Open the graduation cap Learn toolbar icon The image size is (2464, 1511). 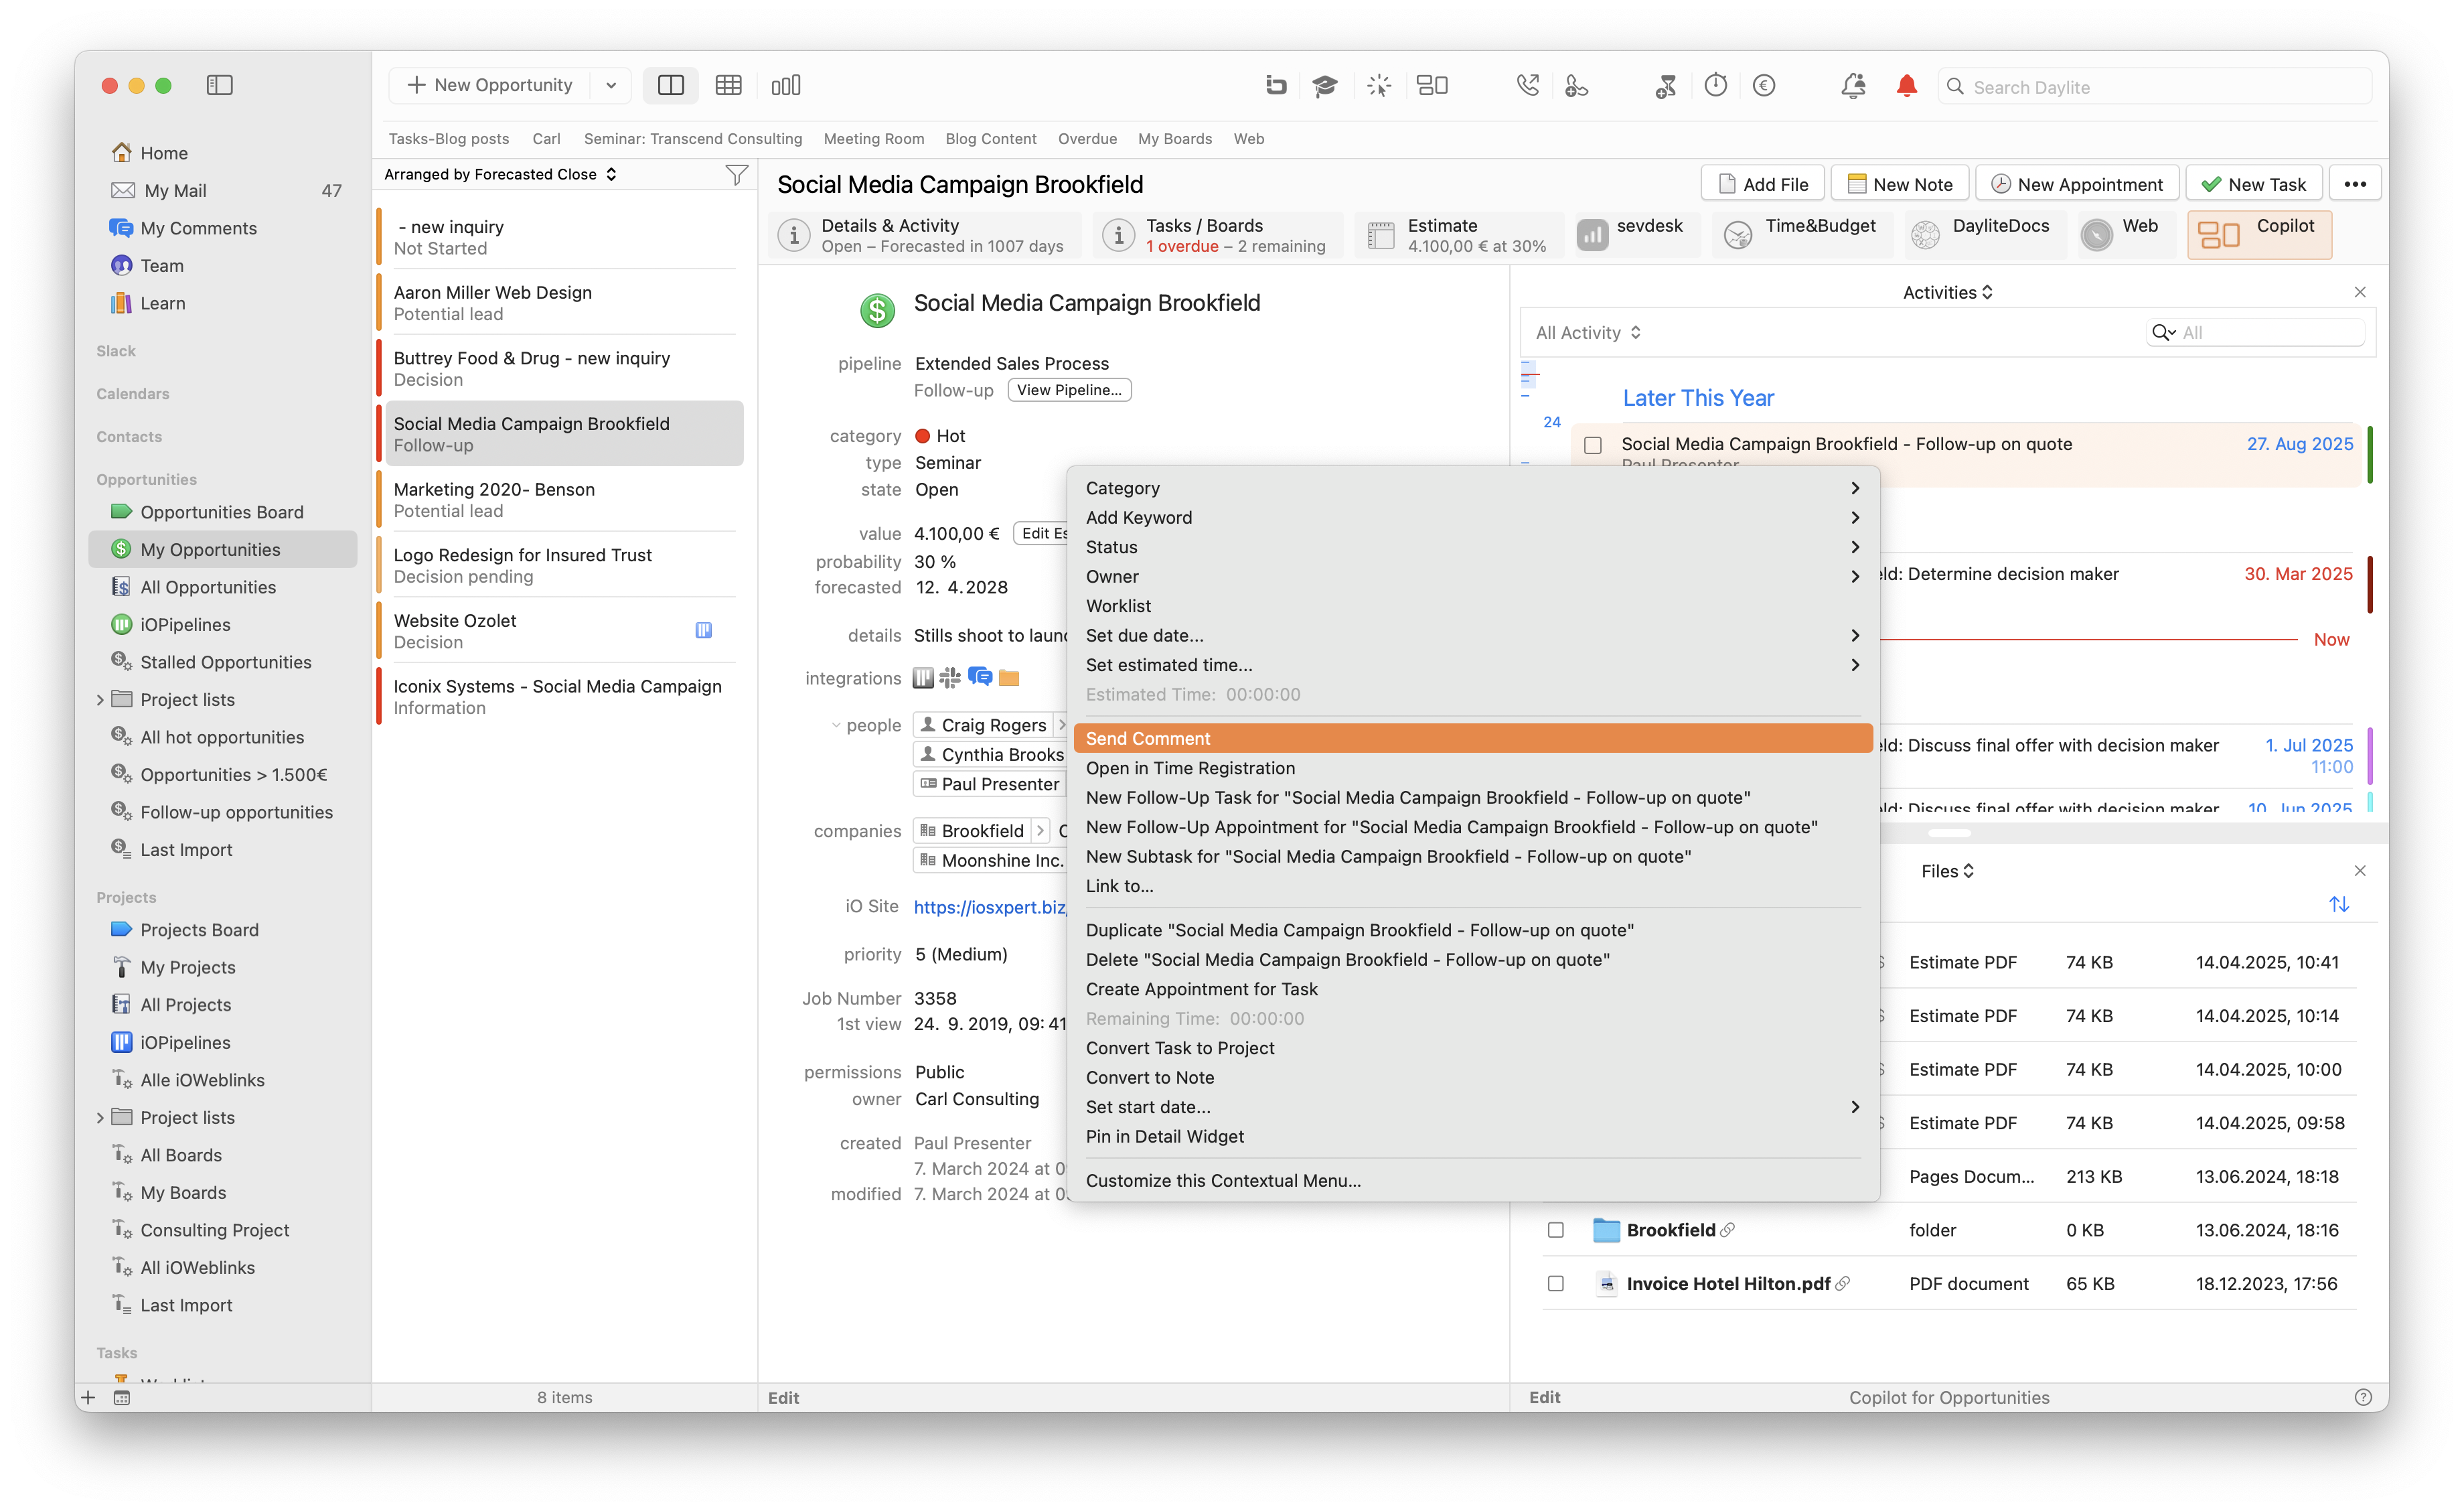coord(1325,86)
